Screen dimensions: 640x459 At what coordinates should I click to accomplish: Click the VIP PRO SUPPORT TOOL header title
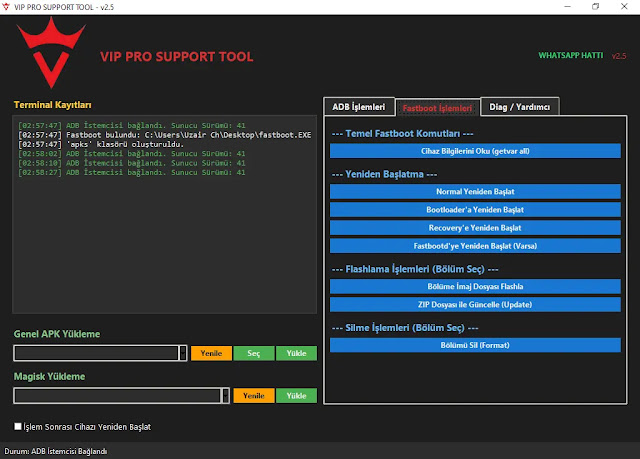pyautogui.click(x=177, y=57)
